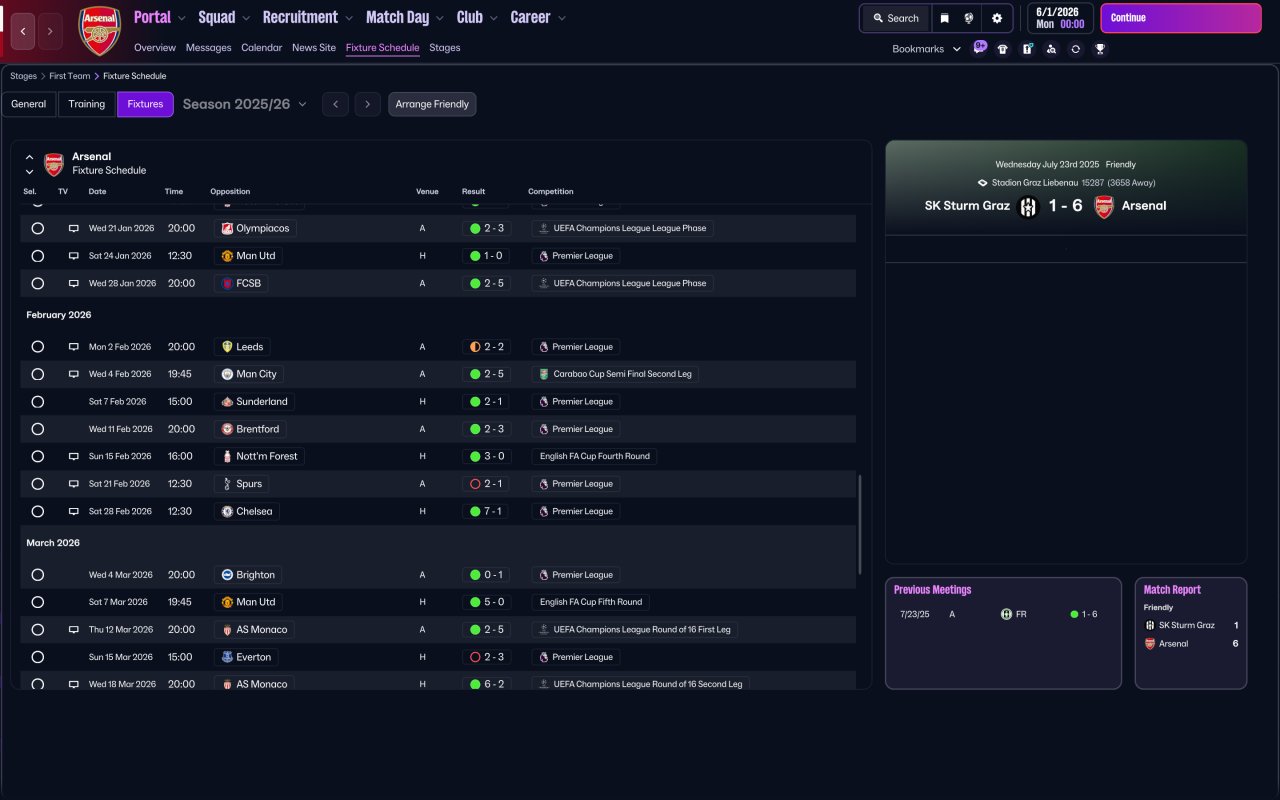Screen dimensions: 1280x800
Task: Click the TV icon on Man Utd row
Action: [x=73, y=256]
